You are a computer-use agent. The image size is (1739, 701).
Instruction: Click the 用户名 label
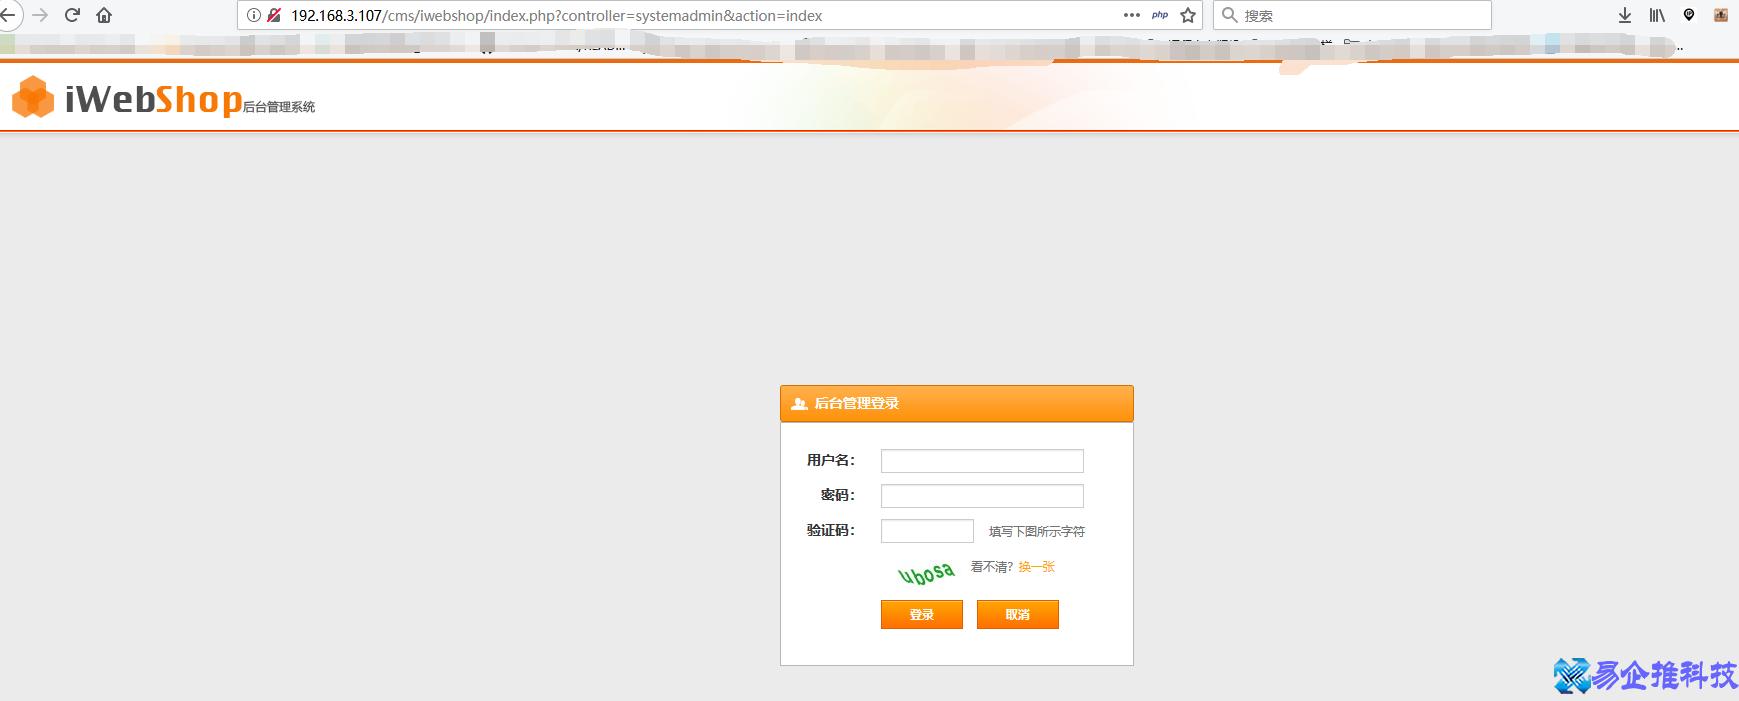pos(831,461)
